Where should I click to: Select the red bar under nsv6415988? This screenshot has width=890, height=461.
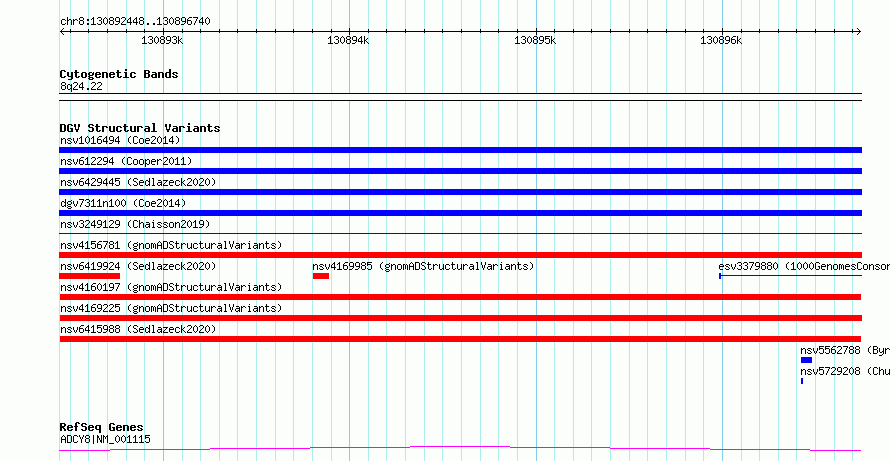click(x=460, y=339)
